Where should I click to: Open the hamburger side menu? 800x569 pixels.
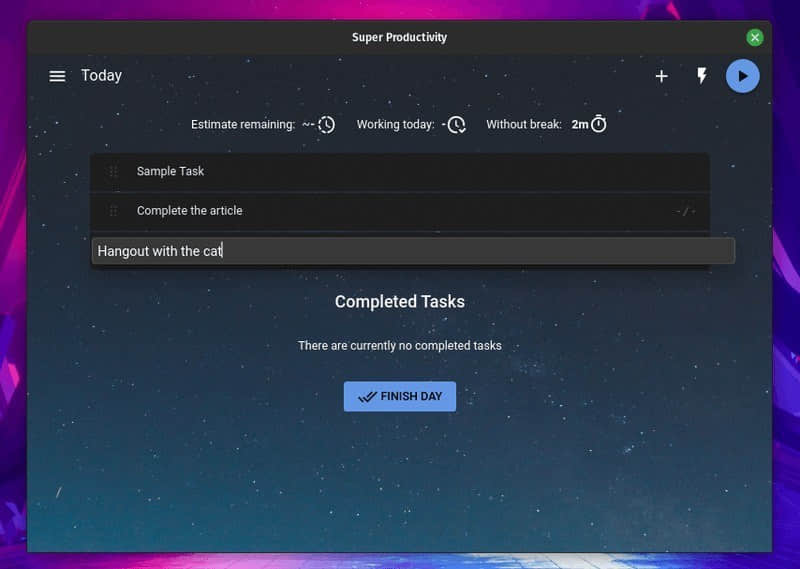57,76
